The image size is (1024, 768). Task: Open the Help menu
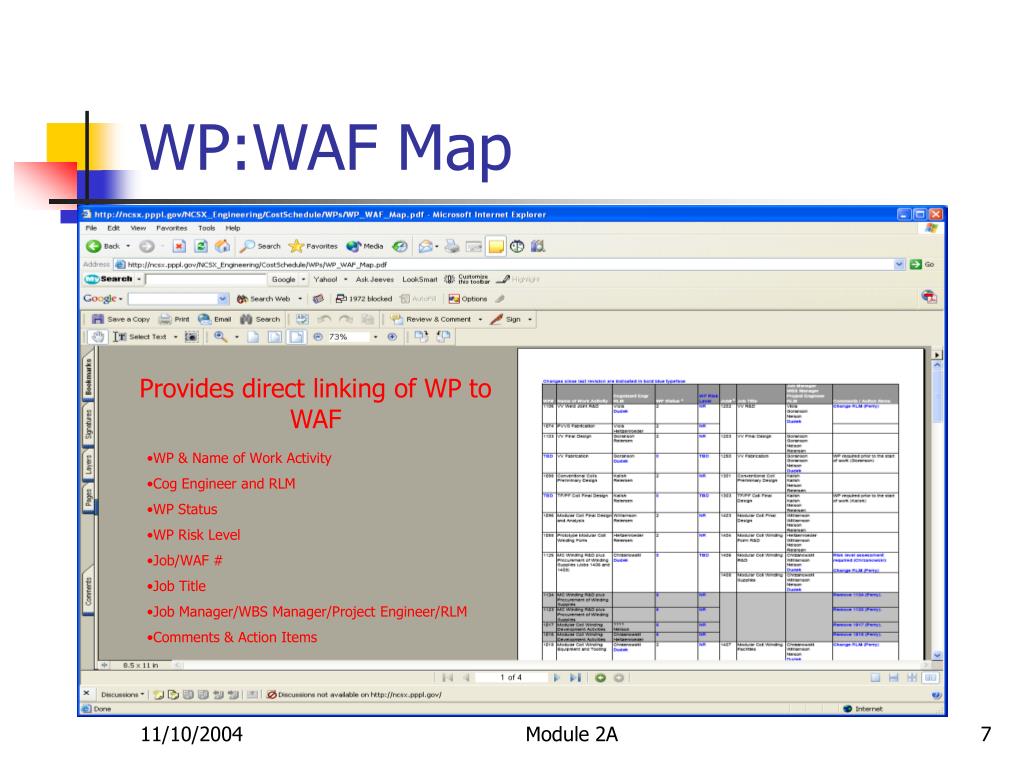click(x=233, y=228)
